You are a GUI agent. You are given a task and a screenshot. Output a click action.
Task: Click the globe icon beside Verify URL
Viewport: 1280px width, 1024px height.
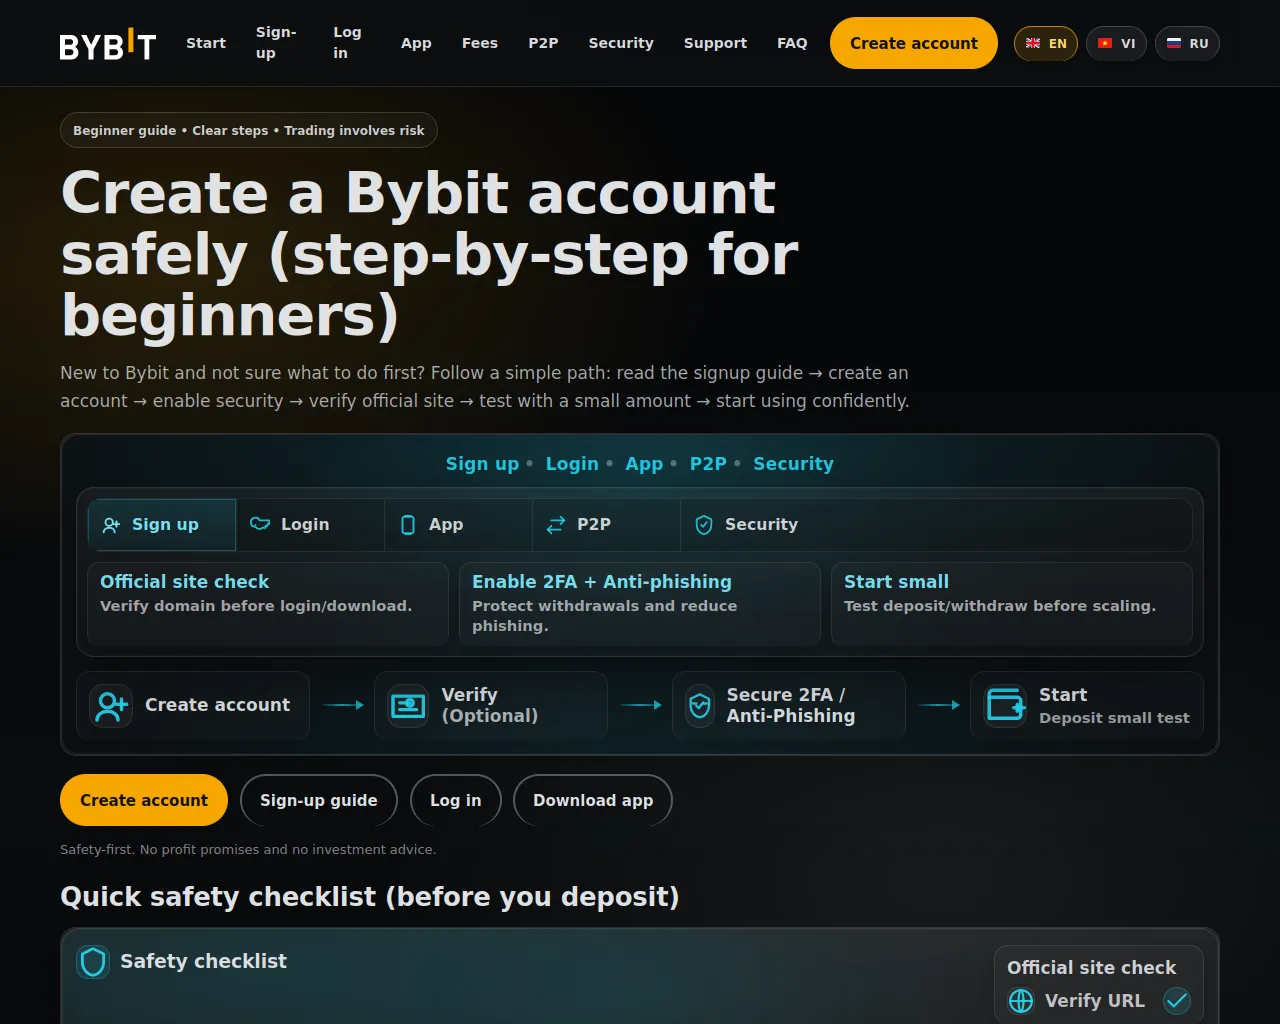coord(1021,1001)
